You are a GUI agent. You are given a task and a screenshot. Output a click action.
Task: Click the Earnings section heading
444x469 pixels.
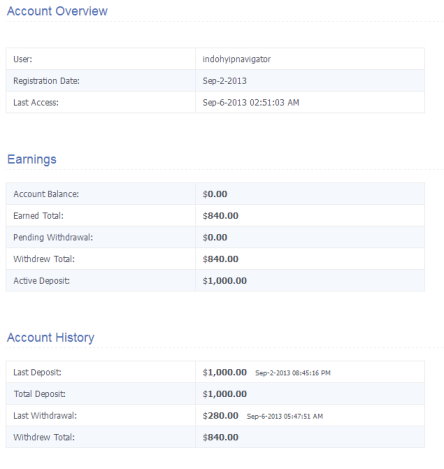coord(32,159)
